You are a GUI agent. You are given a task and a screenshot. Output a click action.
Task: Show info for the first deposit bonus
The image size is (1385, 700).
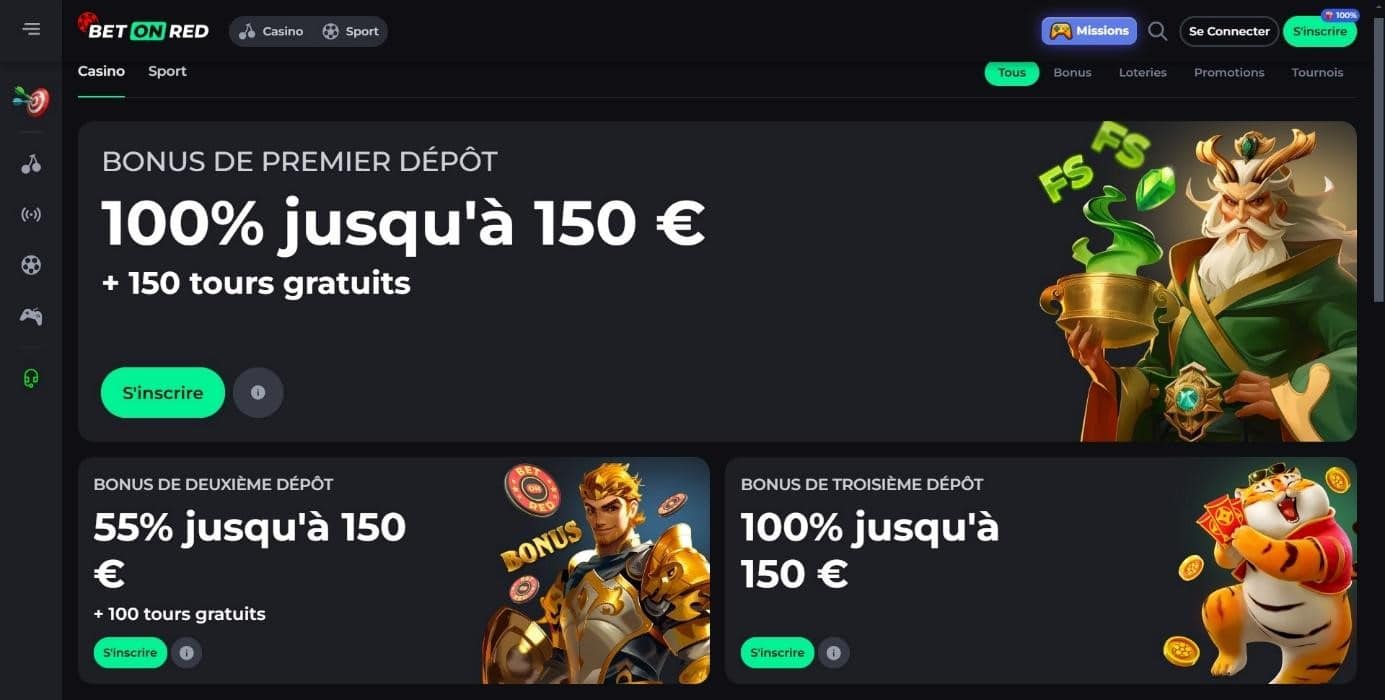258,393
